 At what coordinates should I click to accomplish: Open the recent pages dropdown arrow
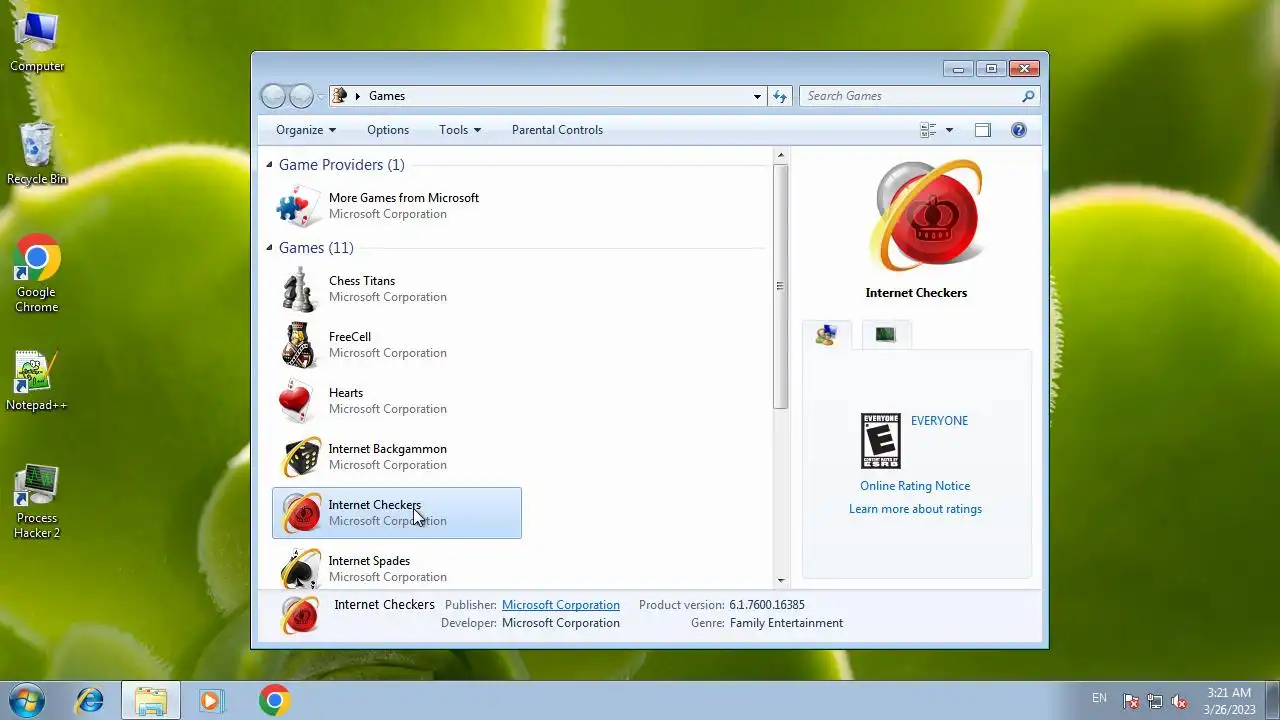pos(321,96)
